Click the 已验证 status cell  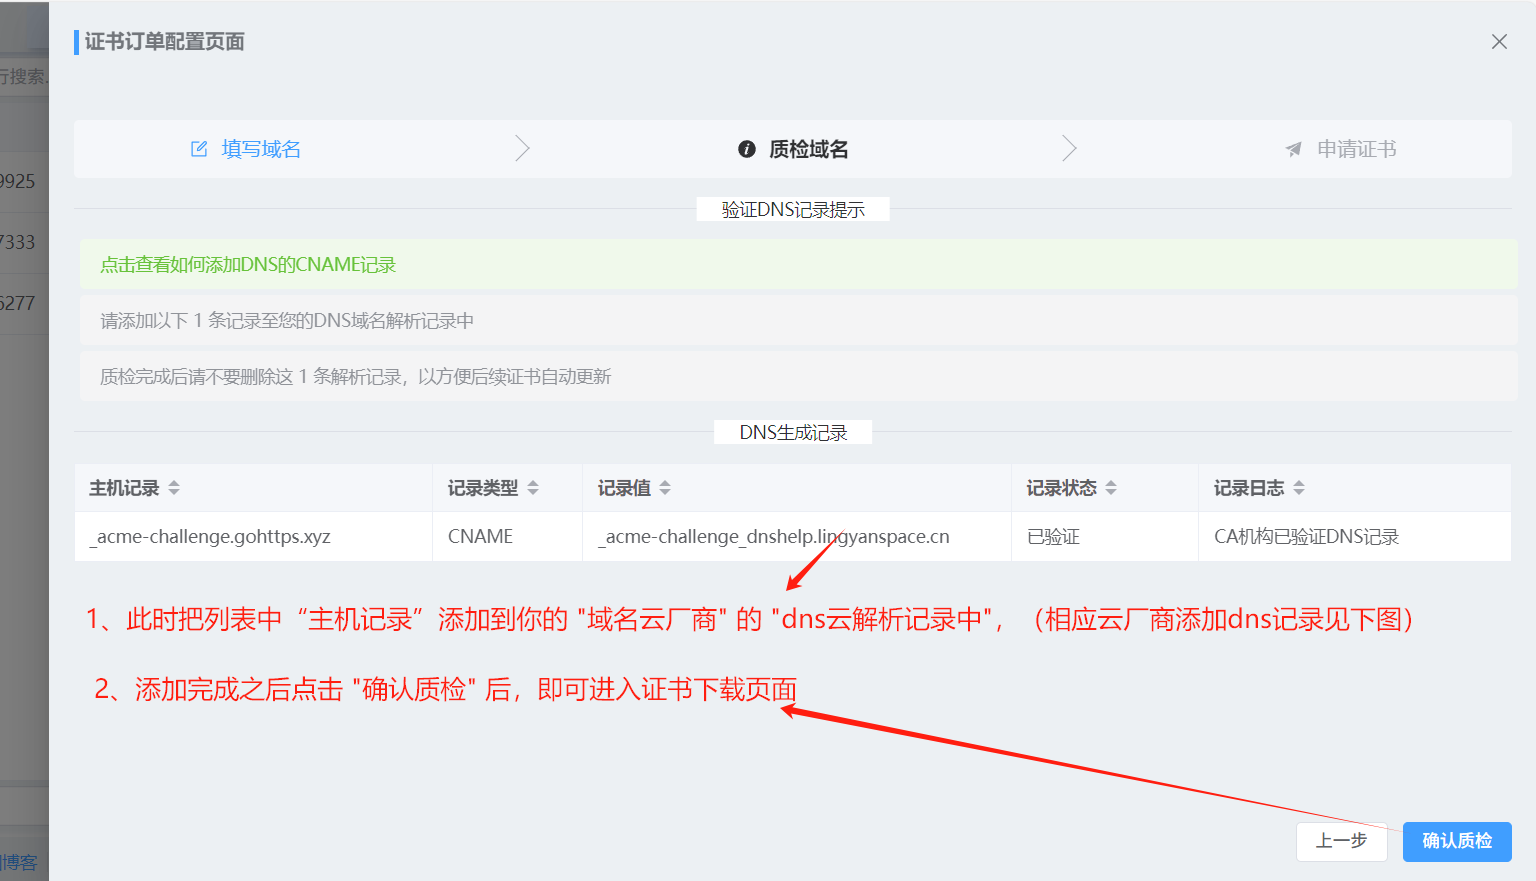tap(1053, 537)
